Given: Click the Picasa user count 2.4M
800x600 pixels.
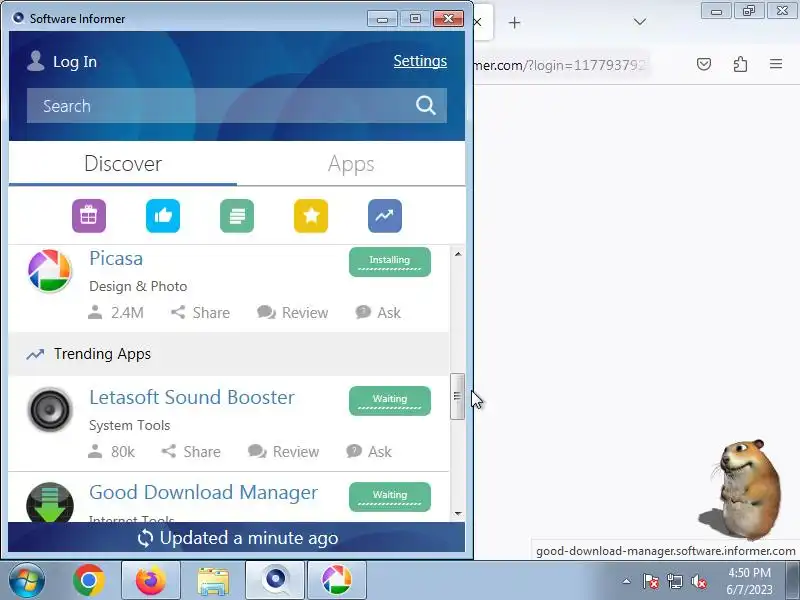Looking at the screenshot, I should [x=116, y=312].
